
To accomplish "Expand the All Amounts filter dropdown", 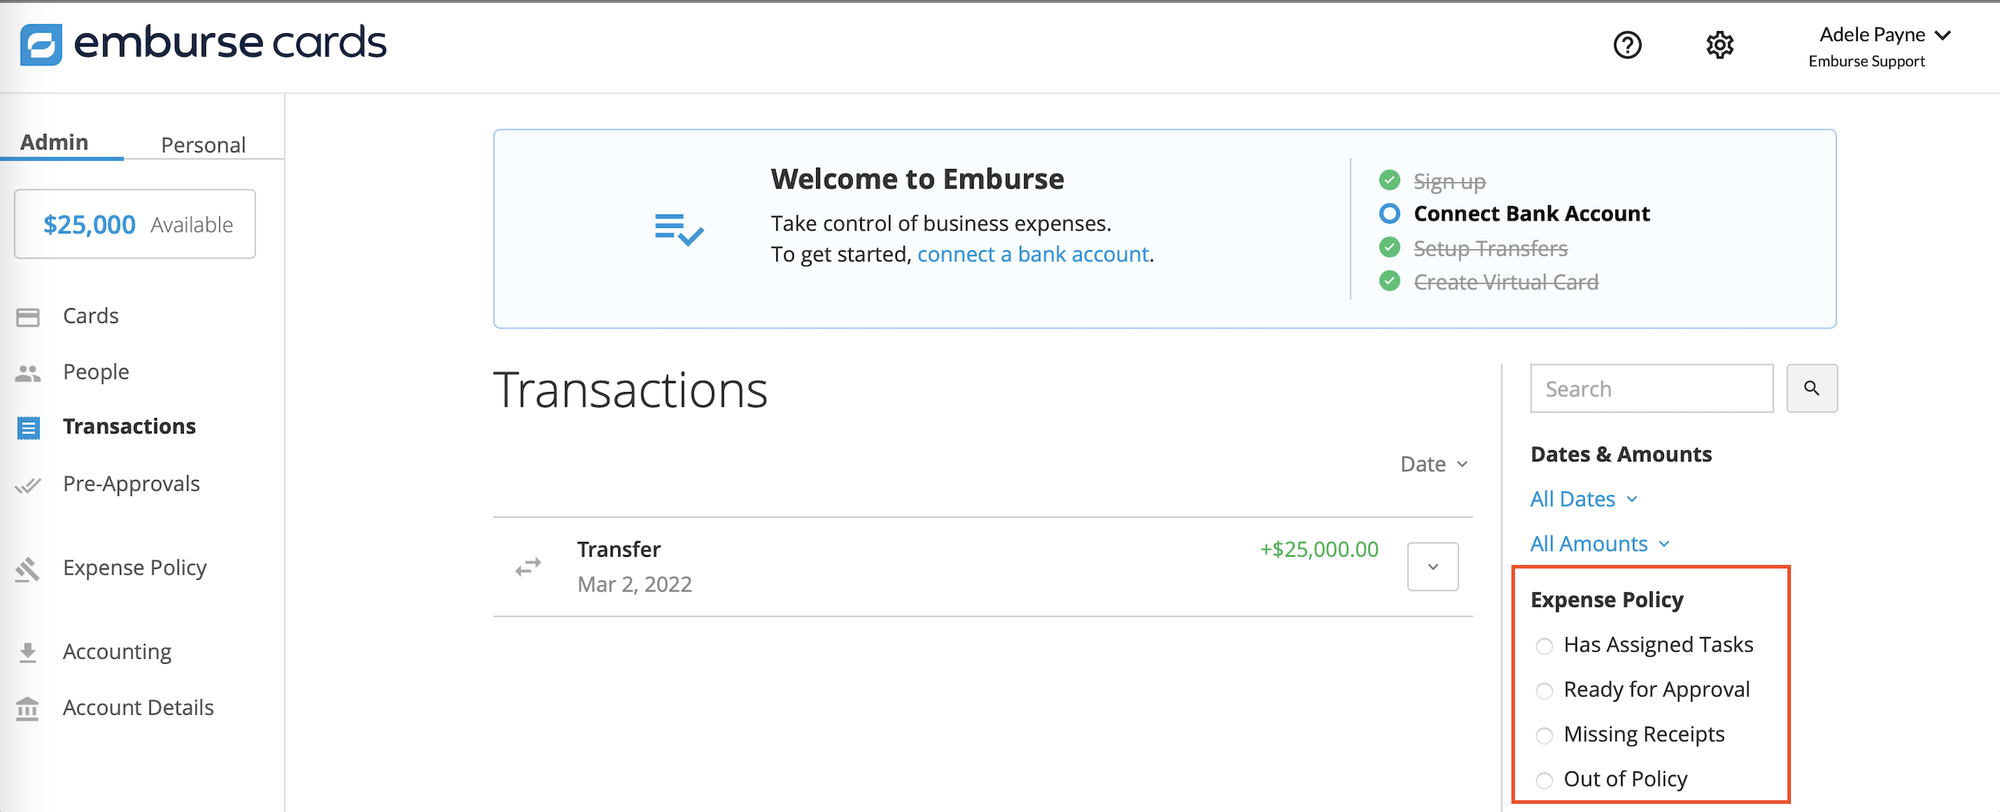I will [1599, 544].
